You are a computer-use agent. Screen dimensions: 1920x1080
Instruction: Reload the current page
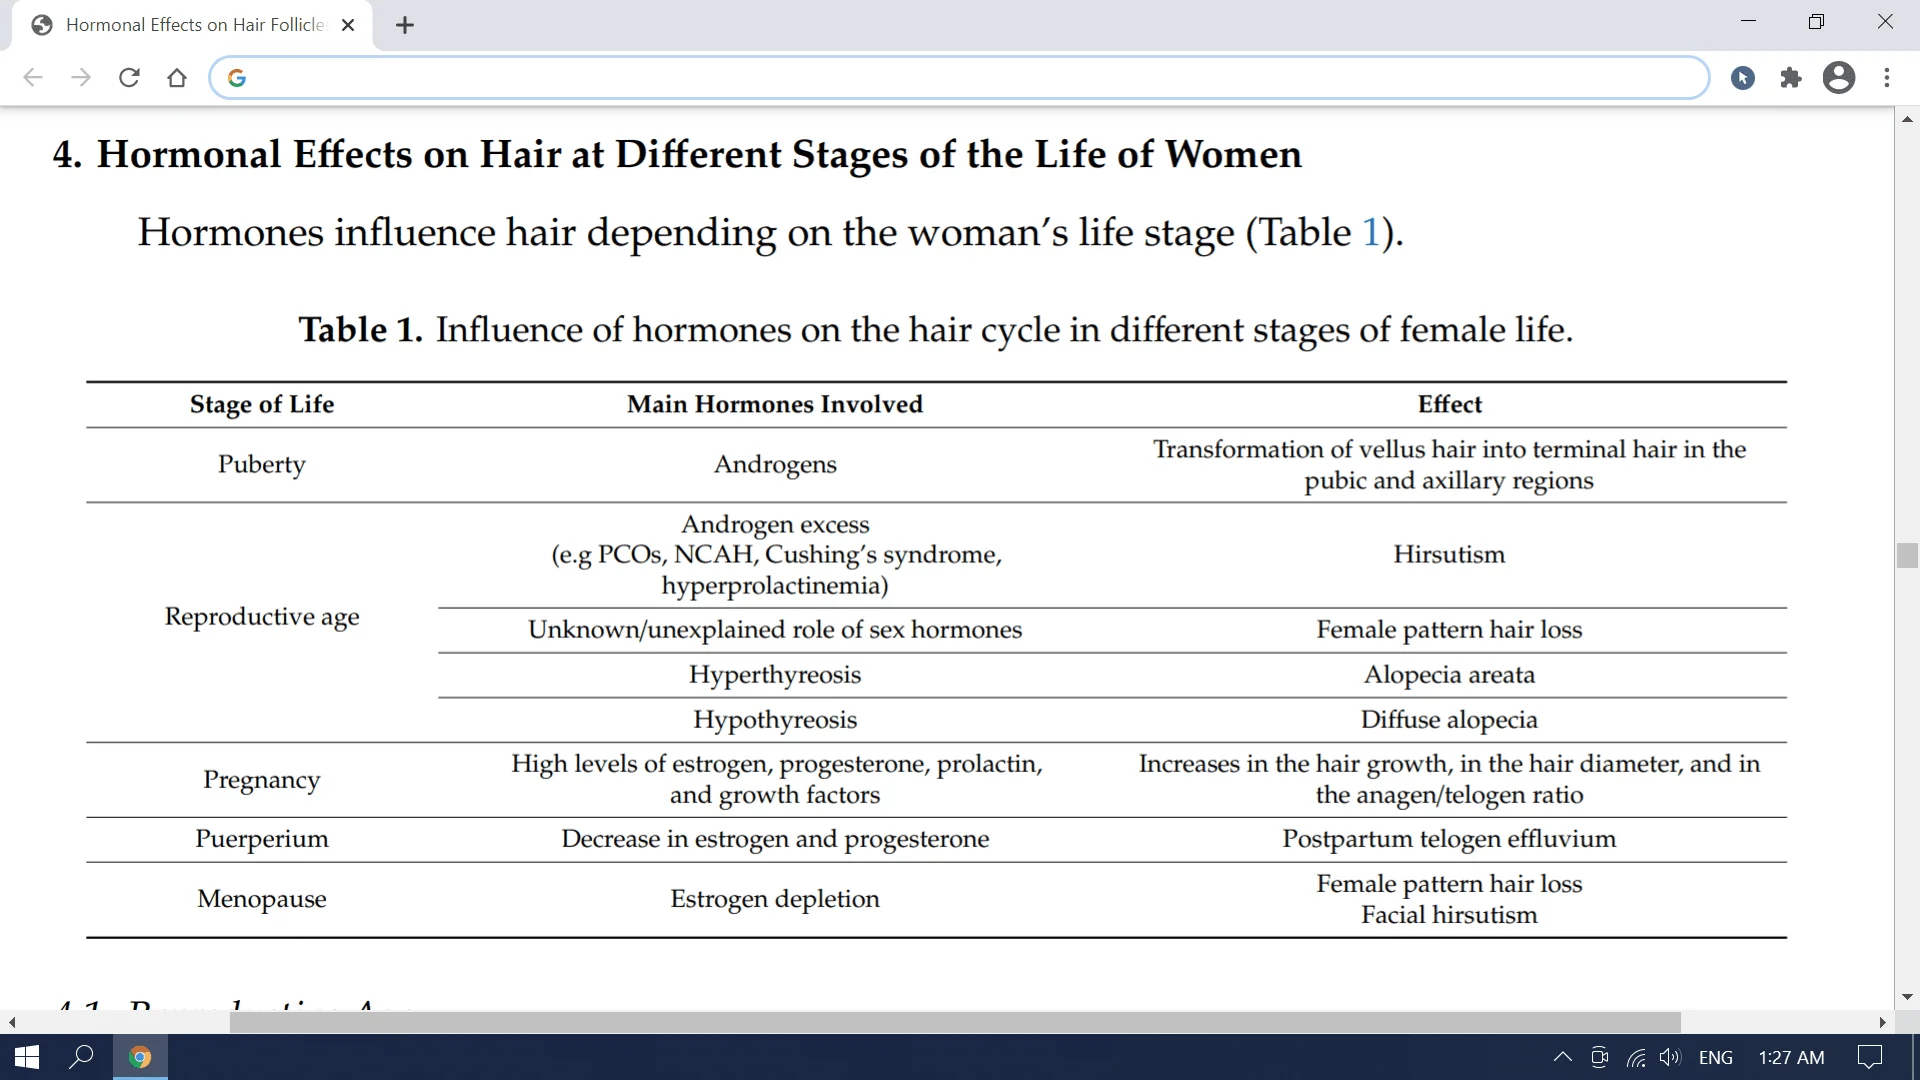(x=129, y=78)
